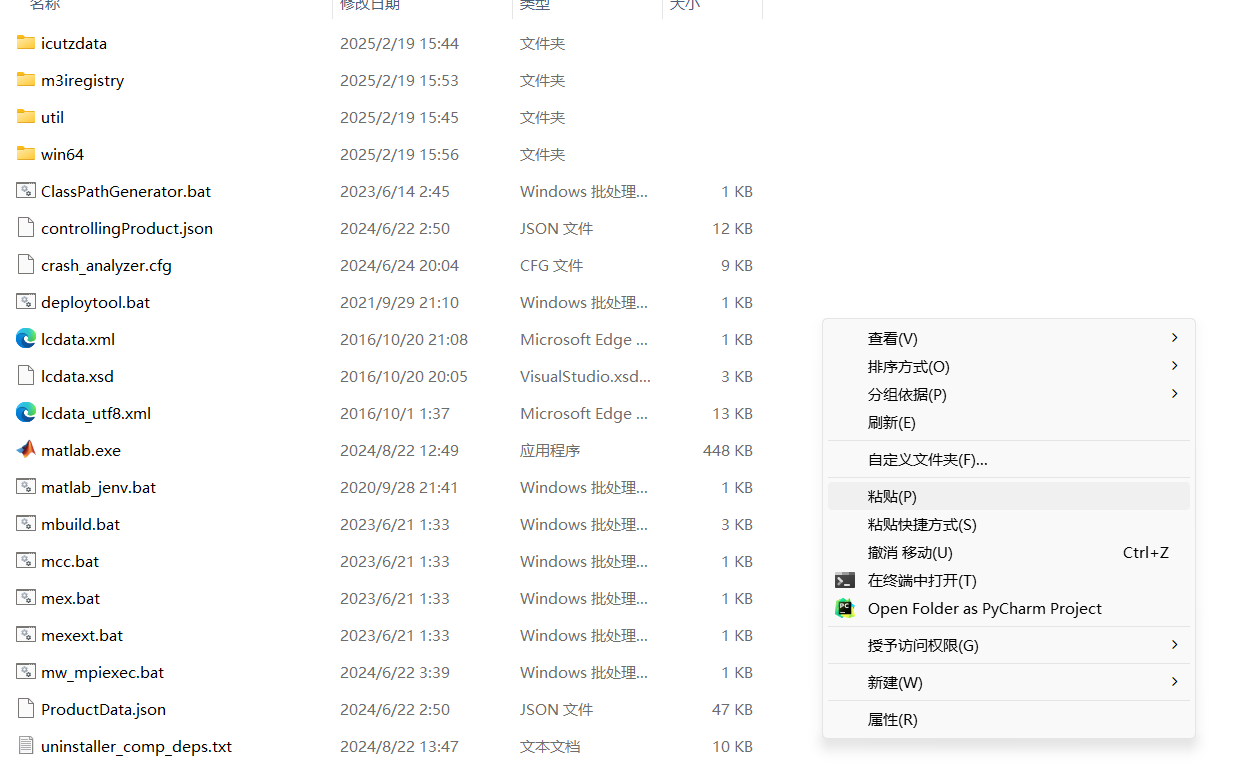Click the PyCharm icon in context menu

pyautogui.click(x=845, y=608)
